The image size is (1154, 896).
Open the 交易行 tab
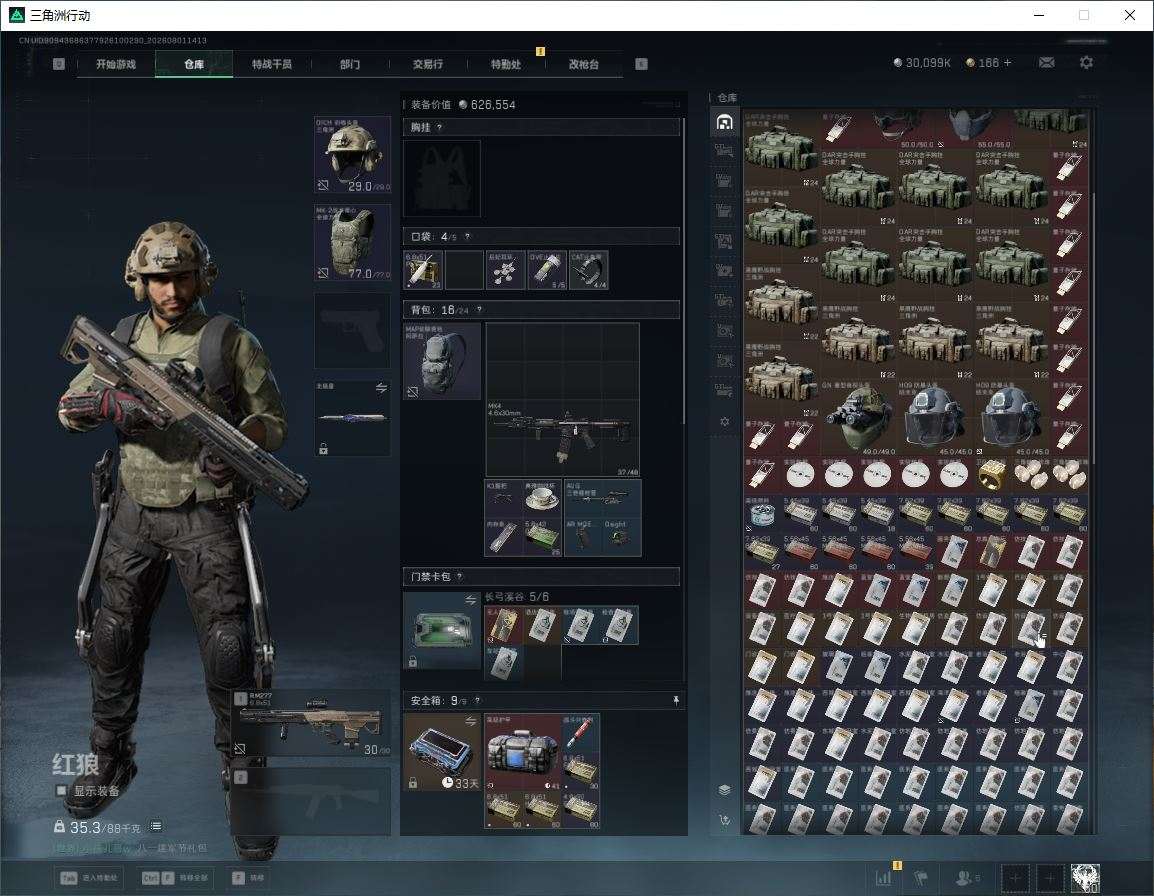[x=428, y=64]
